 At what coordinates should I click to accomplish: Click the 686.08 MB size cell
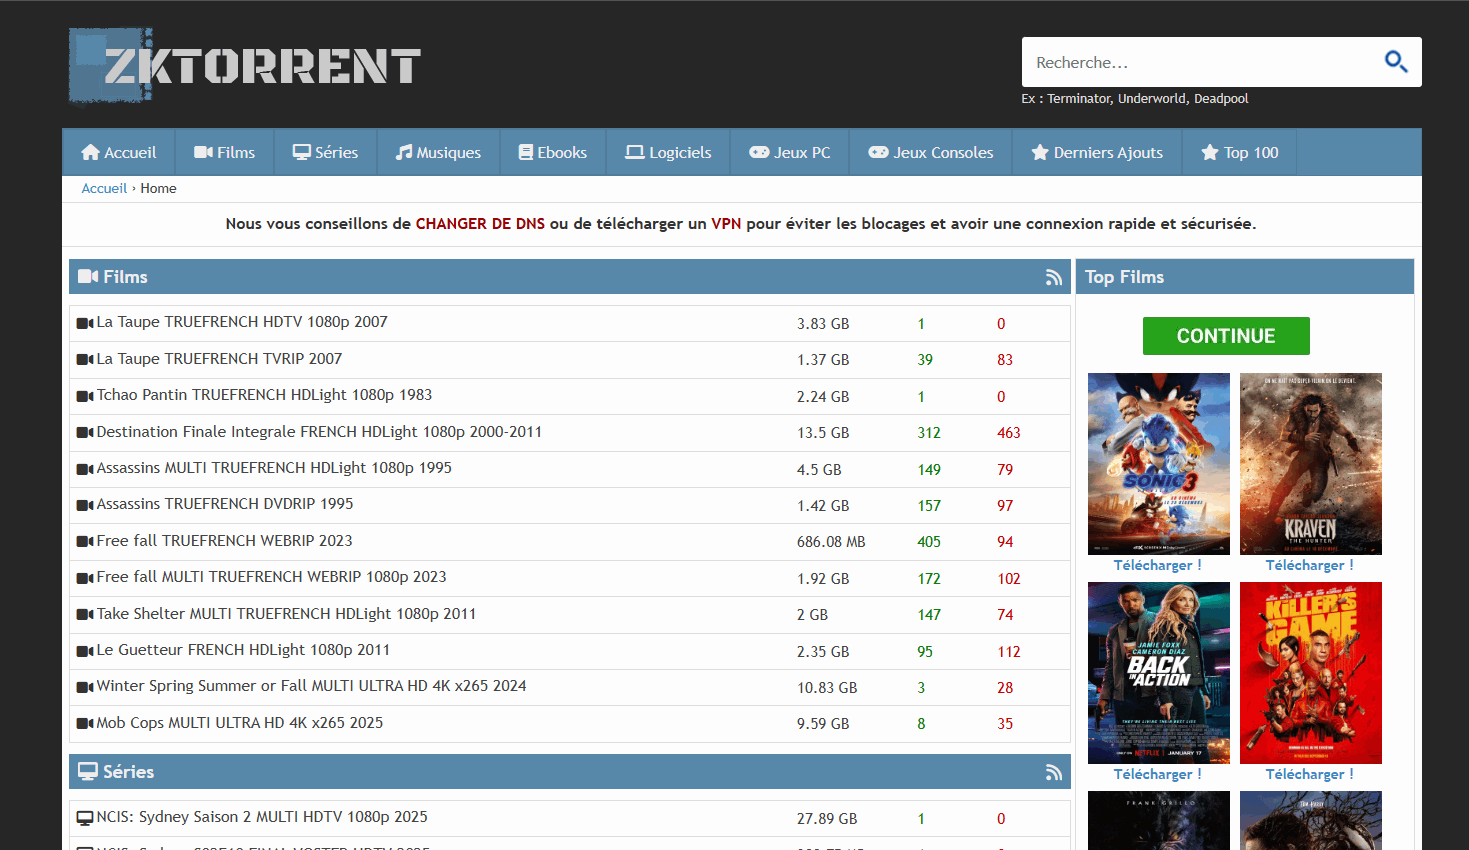[x=831, y=542]
